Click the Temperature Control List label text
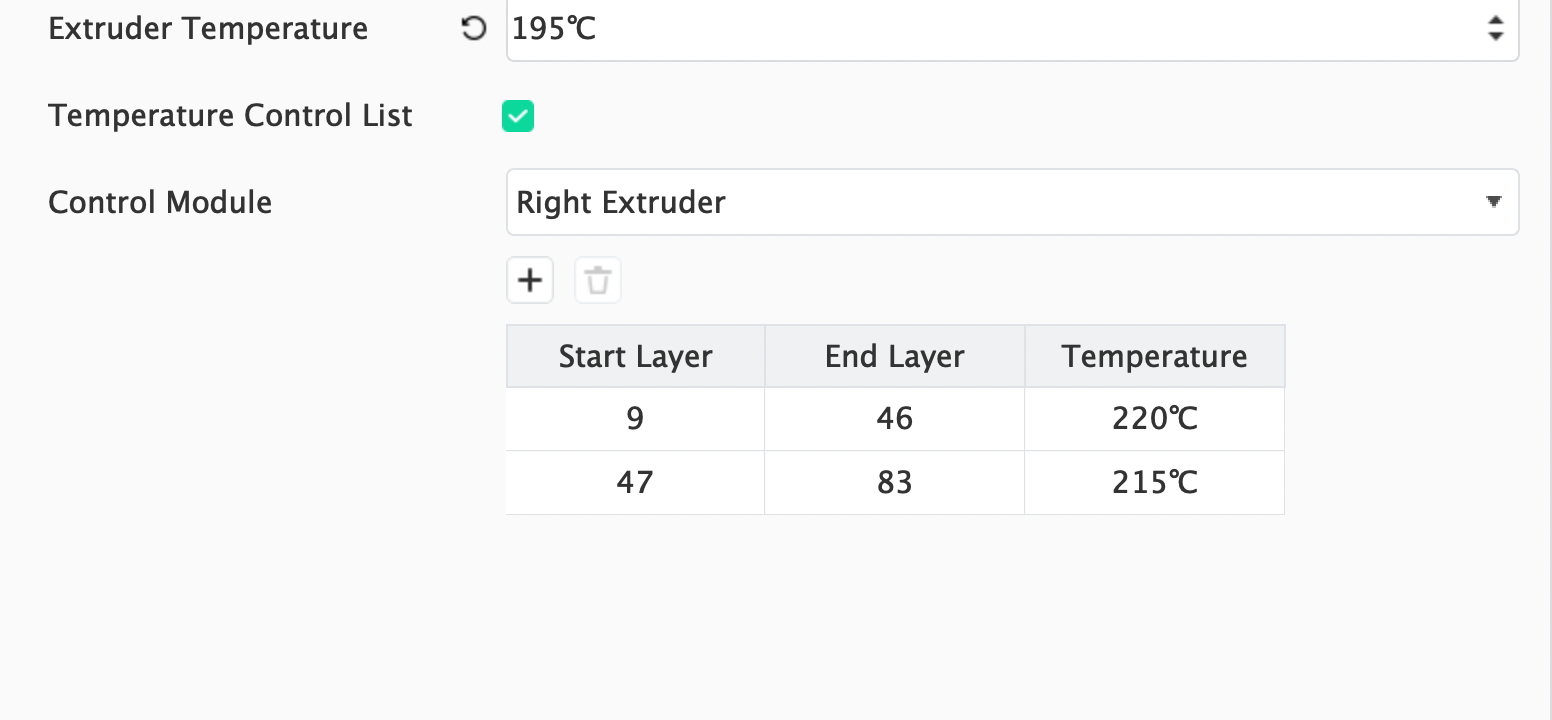Image resolution: width=1552 pixels, height=720 pixels. [230, 116]
